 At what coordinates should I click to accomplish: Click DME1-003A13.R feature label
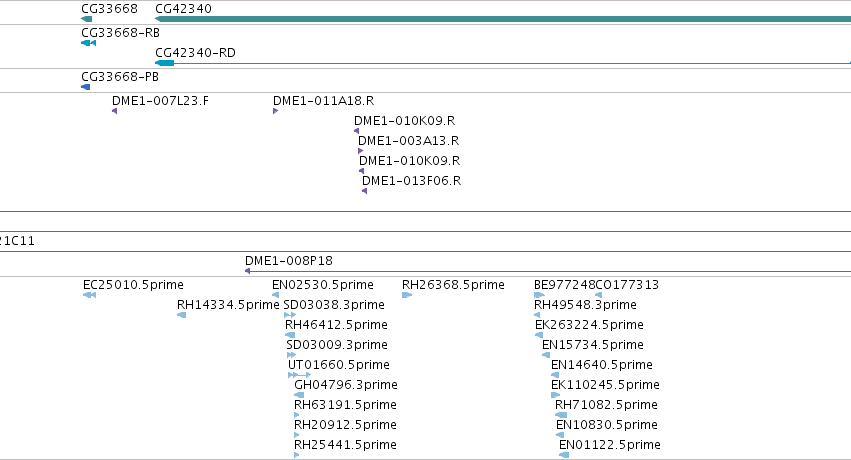tap(409, 141)
